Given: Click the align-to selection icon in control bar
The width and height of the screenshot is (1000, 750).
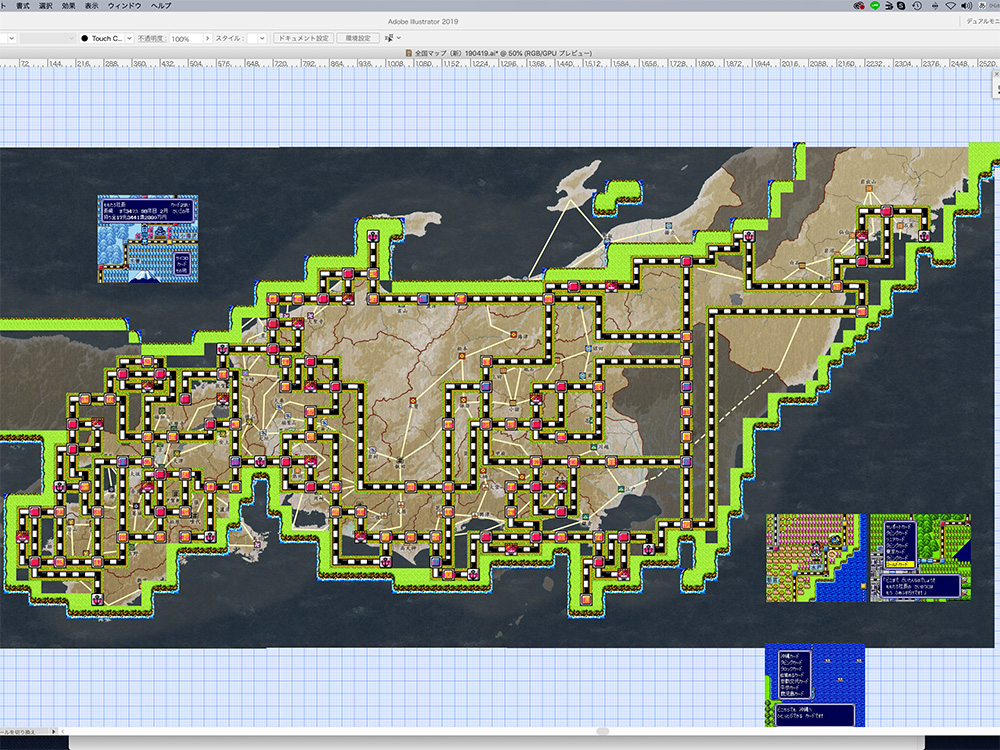Looking at the screenshot, I should [x=389, y=38].
